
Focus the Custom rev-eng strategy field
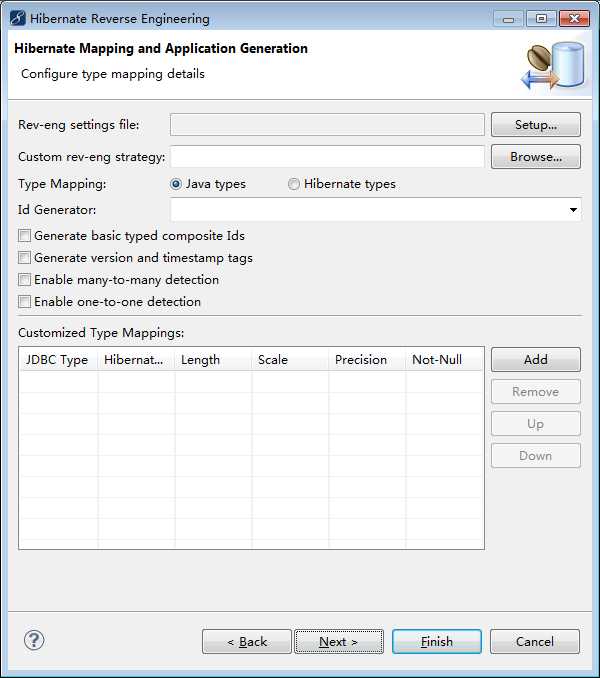pyautogui.click(x=327, y=157)
